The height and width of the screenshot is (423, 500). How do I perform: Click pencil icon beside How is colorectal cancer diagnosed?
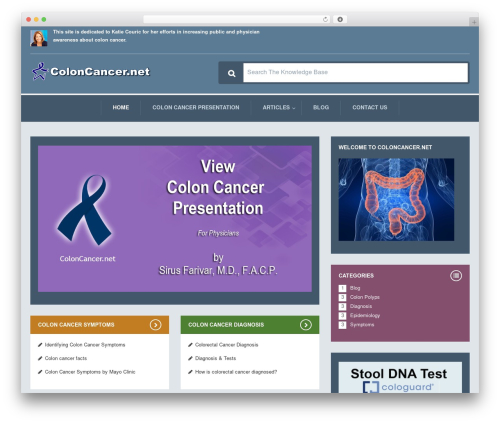[190, 372]
